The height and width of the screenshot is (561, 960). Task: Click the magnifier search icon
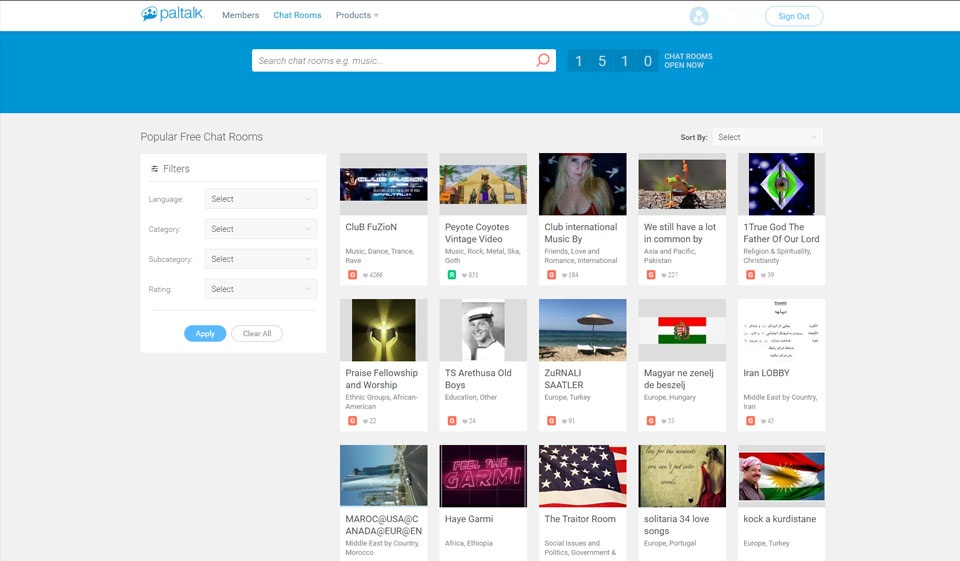pos(543,61)
